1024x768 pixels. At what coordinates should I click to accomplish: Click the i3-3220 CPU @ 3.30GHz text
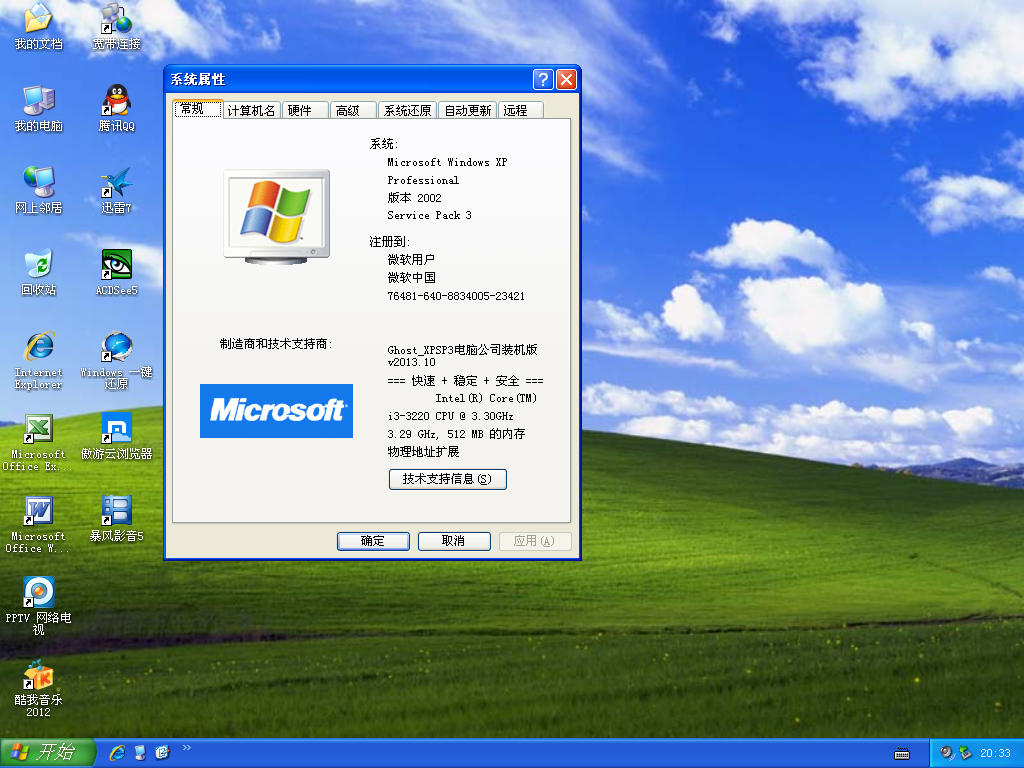(x=451, y=416)
